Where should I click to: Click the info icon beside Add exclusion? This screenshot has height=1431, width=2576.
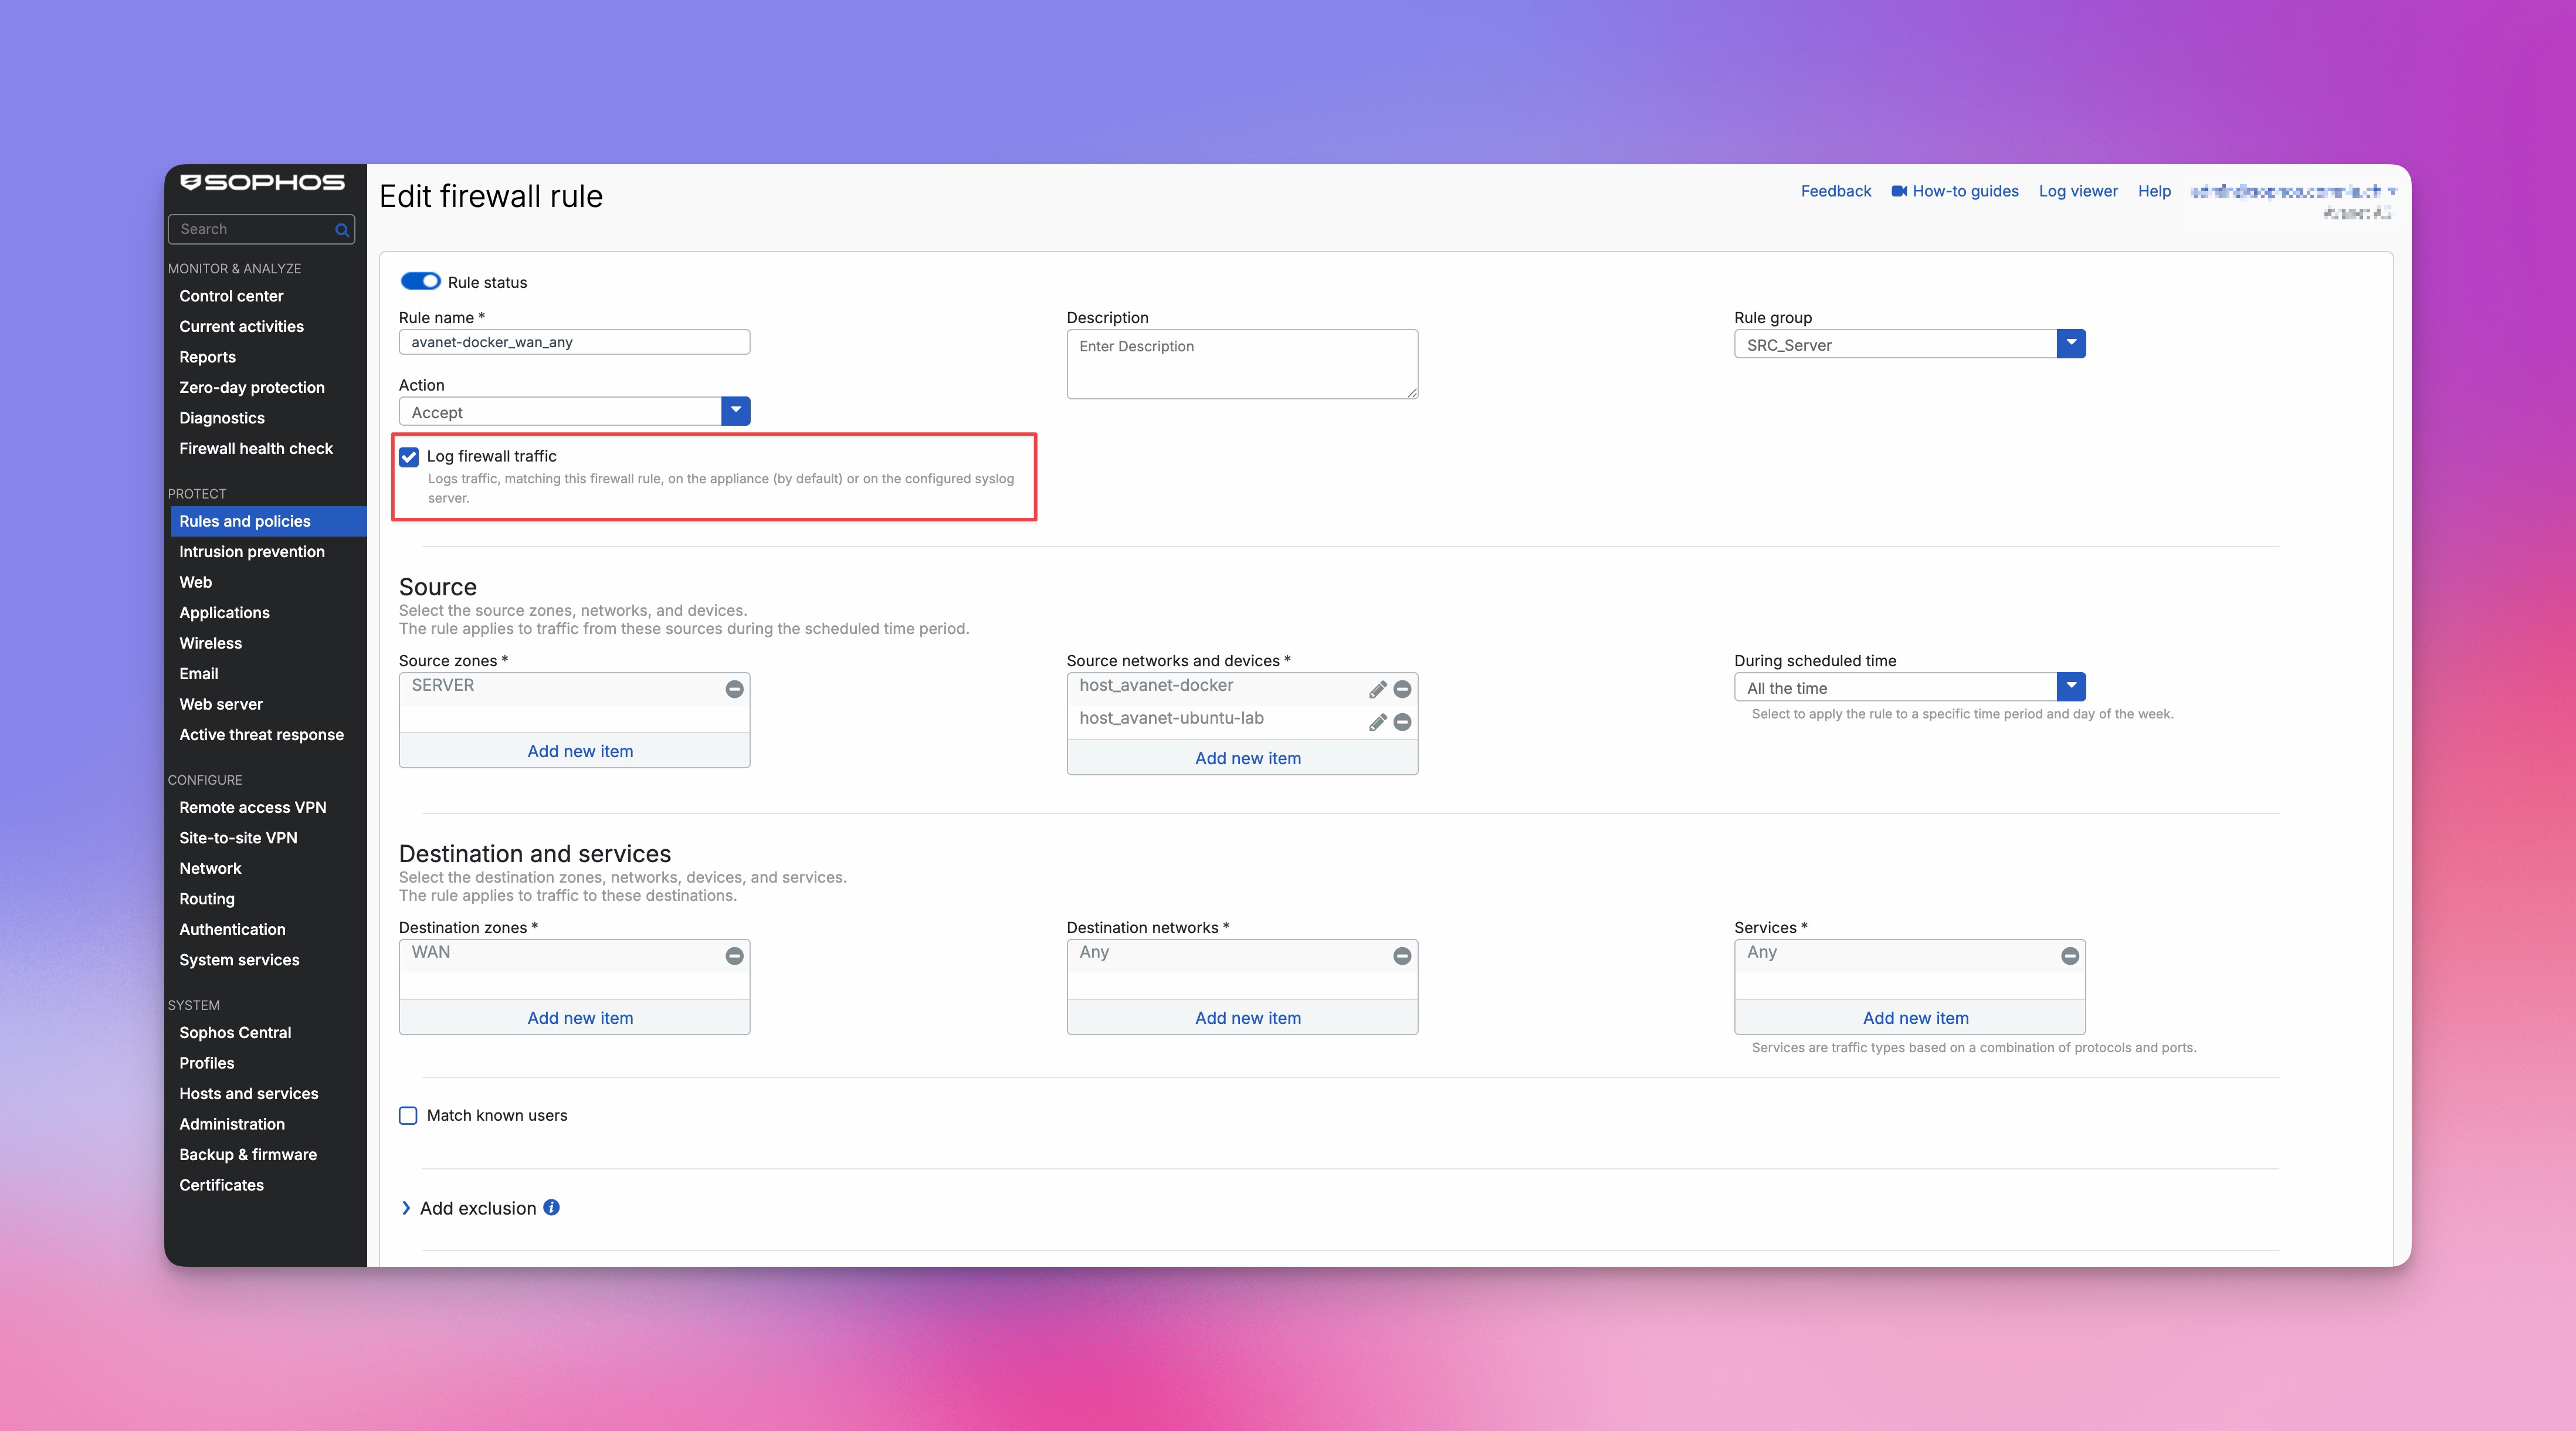551,1207
